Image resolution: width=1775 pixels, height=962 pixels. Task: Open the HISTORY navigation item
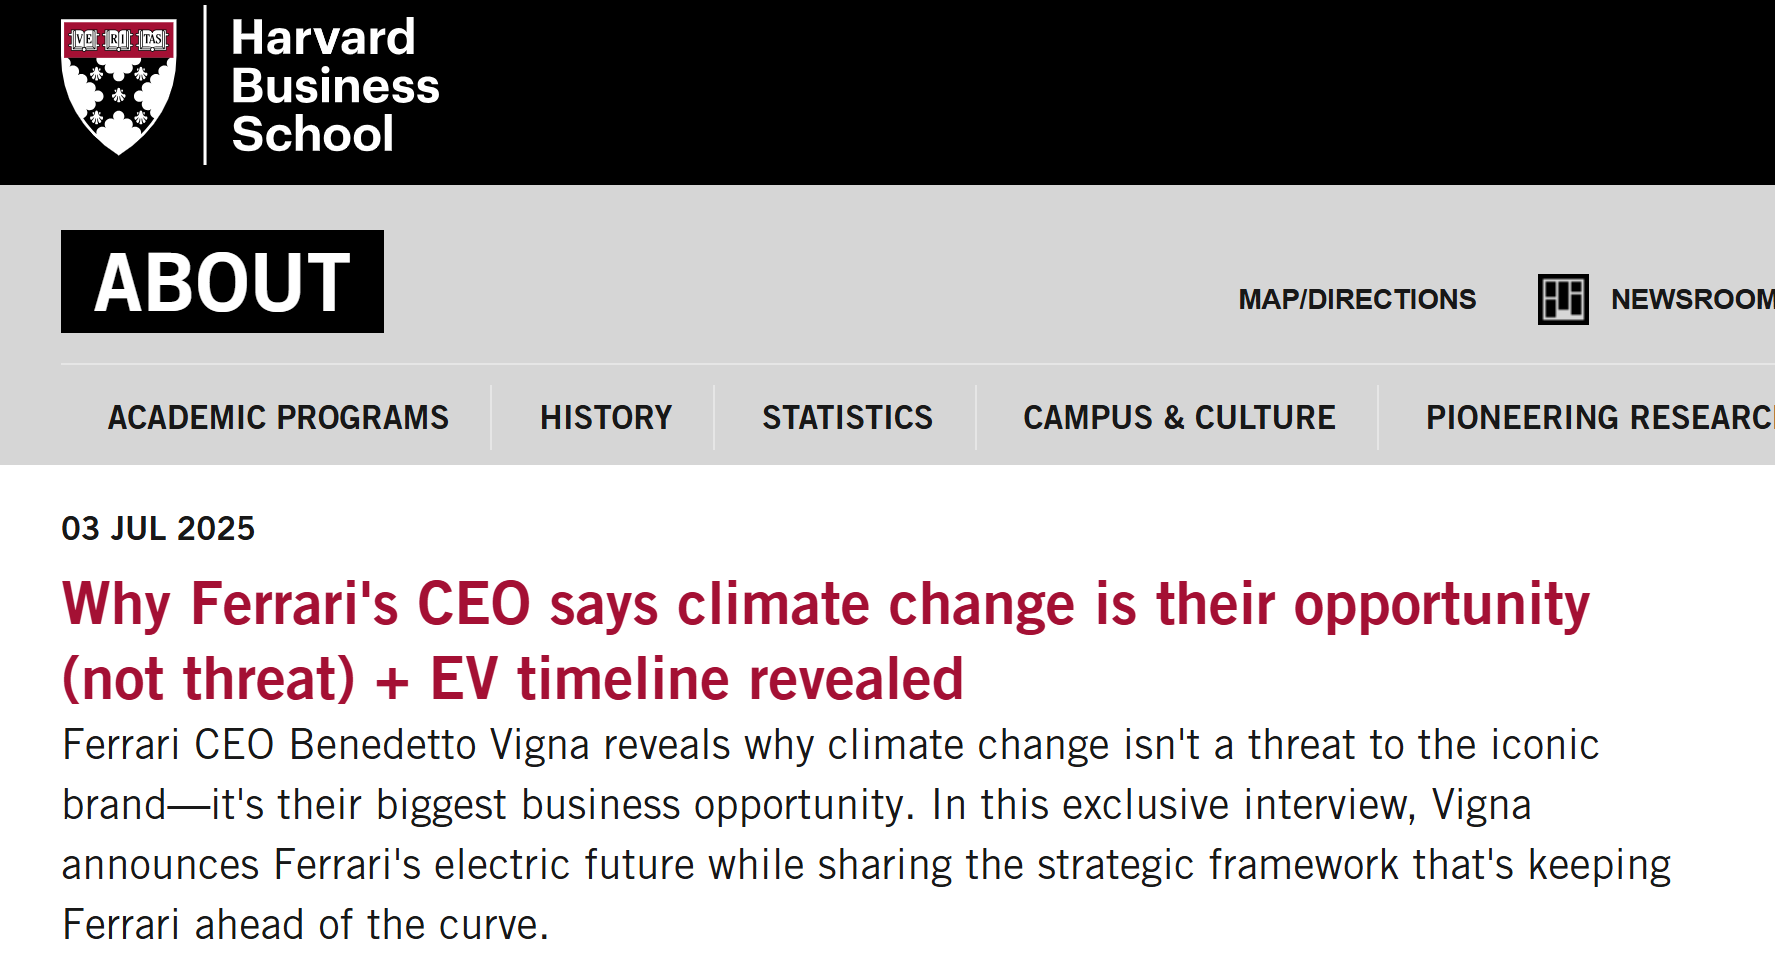tap(605, 417)
